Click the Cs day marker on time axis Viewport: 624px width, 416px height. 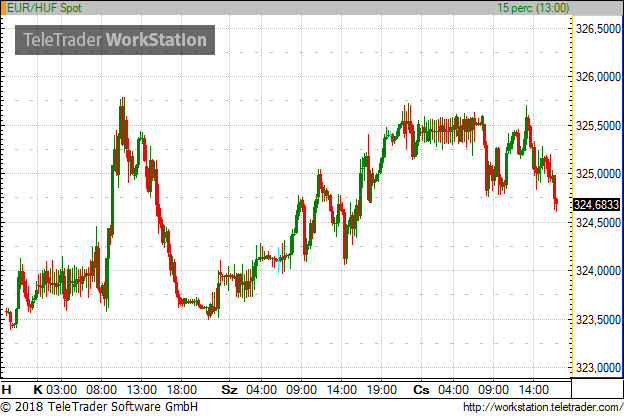[x=421, y=389]
